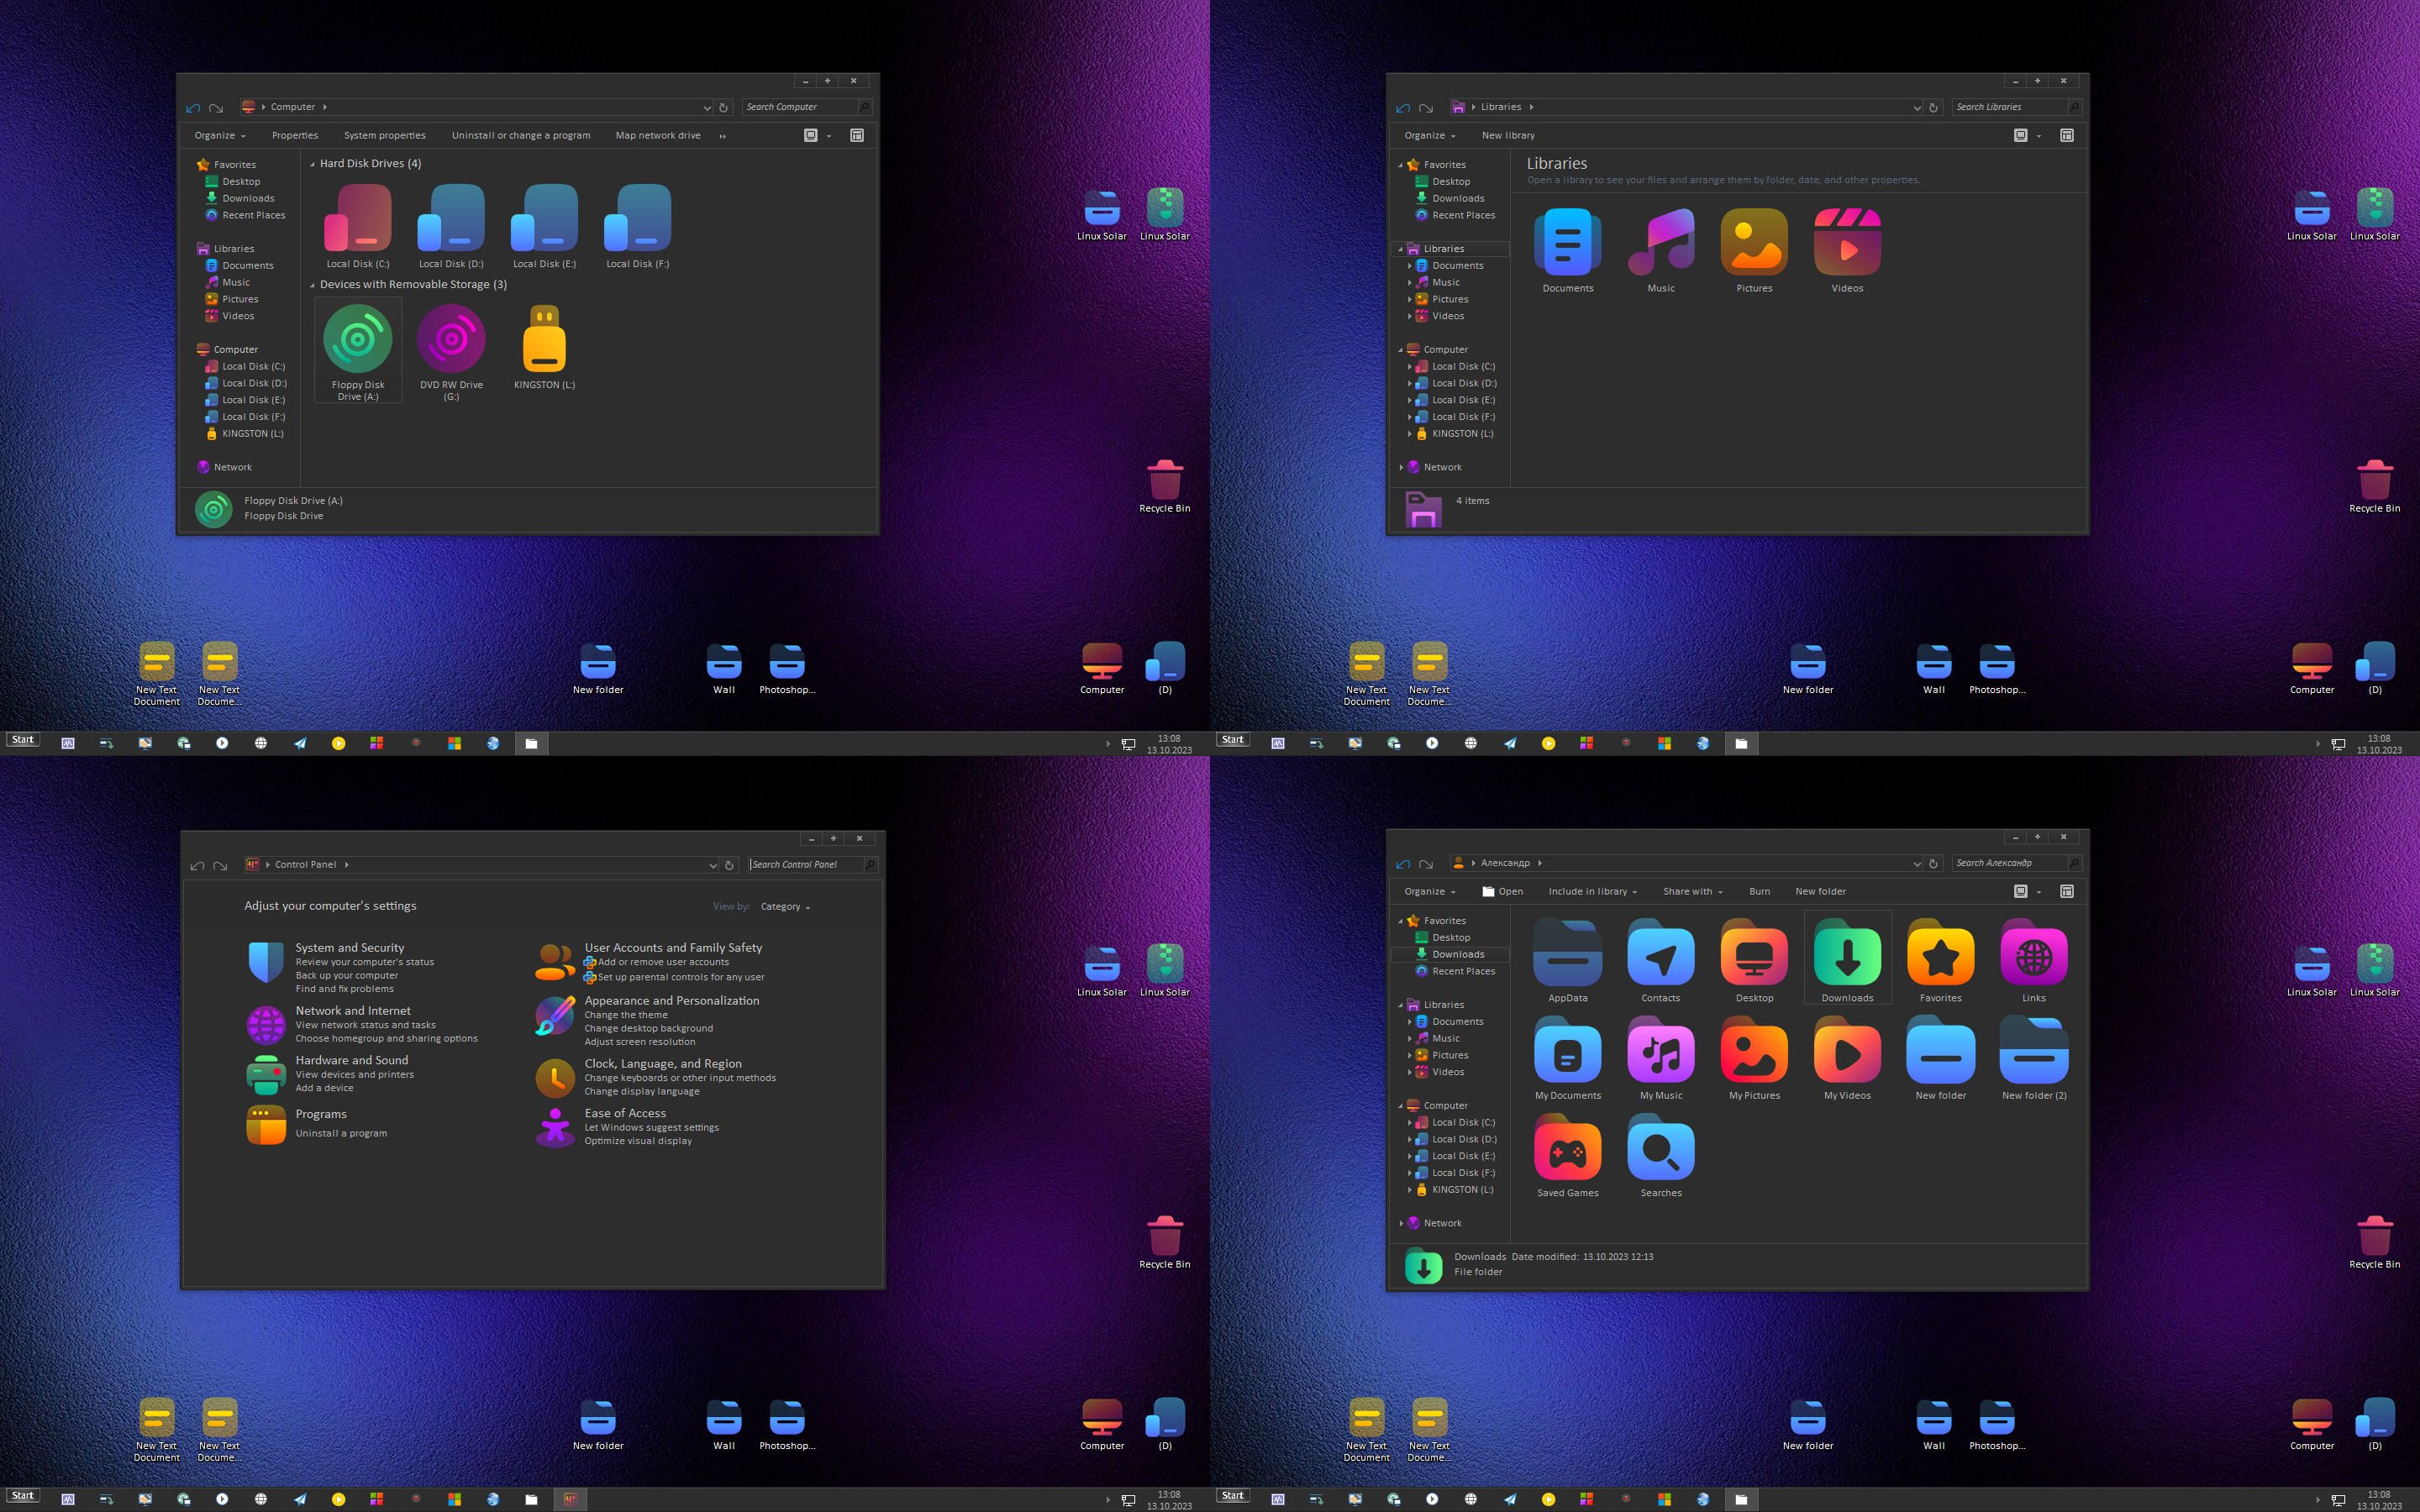This screenshot has height=1512, width=2420.
Task: Expand Network tree node in Libraries window sidebar
Action: (x=1400, y=467)
